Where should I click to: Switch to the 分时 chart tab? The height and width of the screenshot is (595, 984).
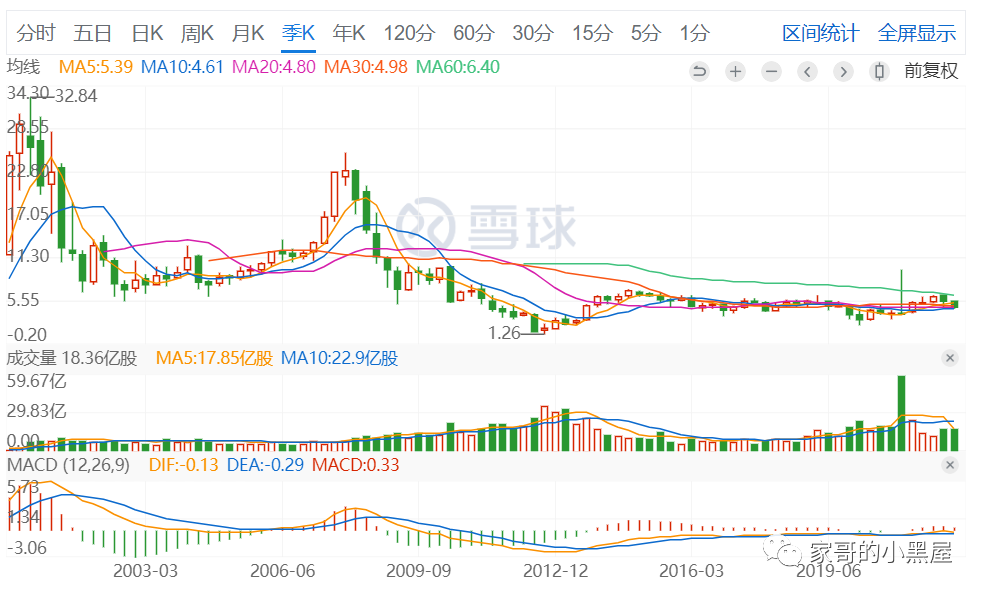coord(36,33)
